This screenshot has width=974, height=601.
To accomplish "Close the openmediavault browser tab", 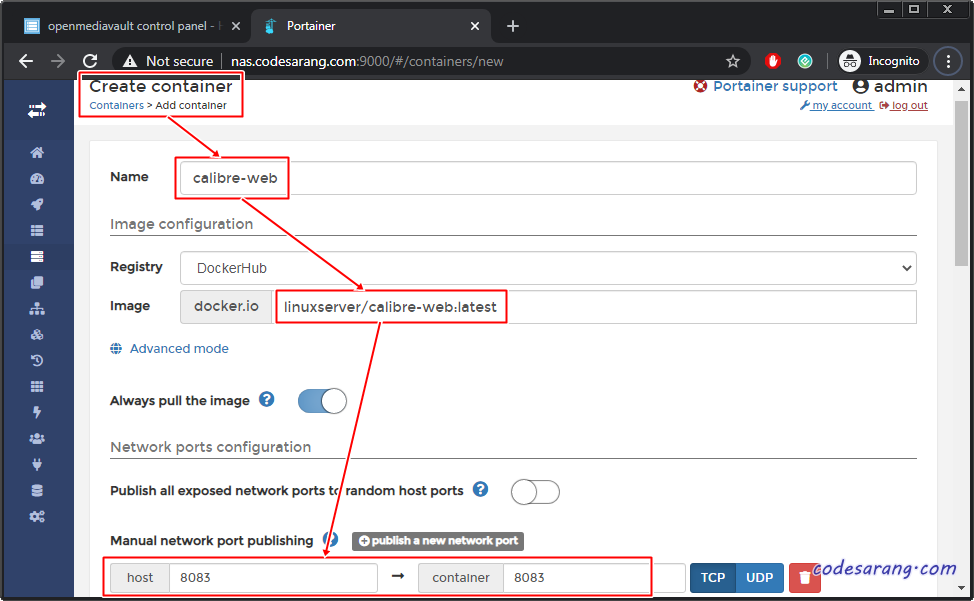I will (x=235, y=26).
